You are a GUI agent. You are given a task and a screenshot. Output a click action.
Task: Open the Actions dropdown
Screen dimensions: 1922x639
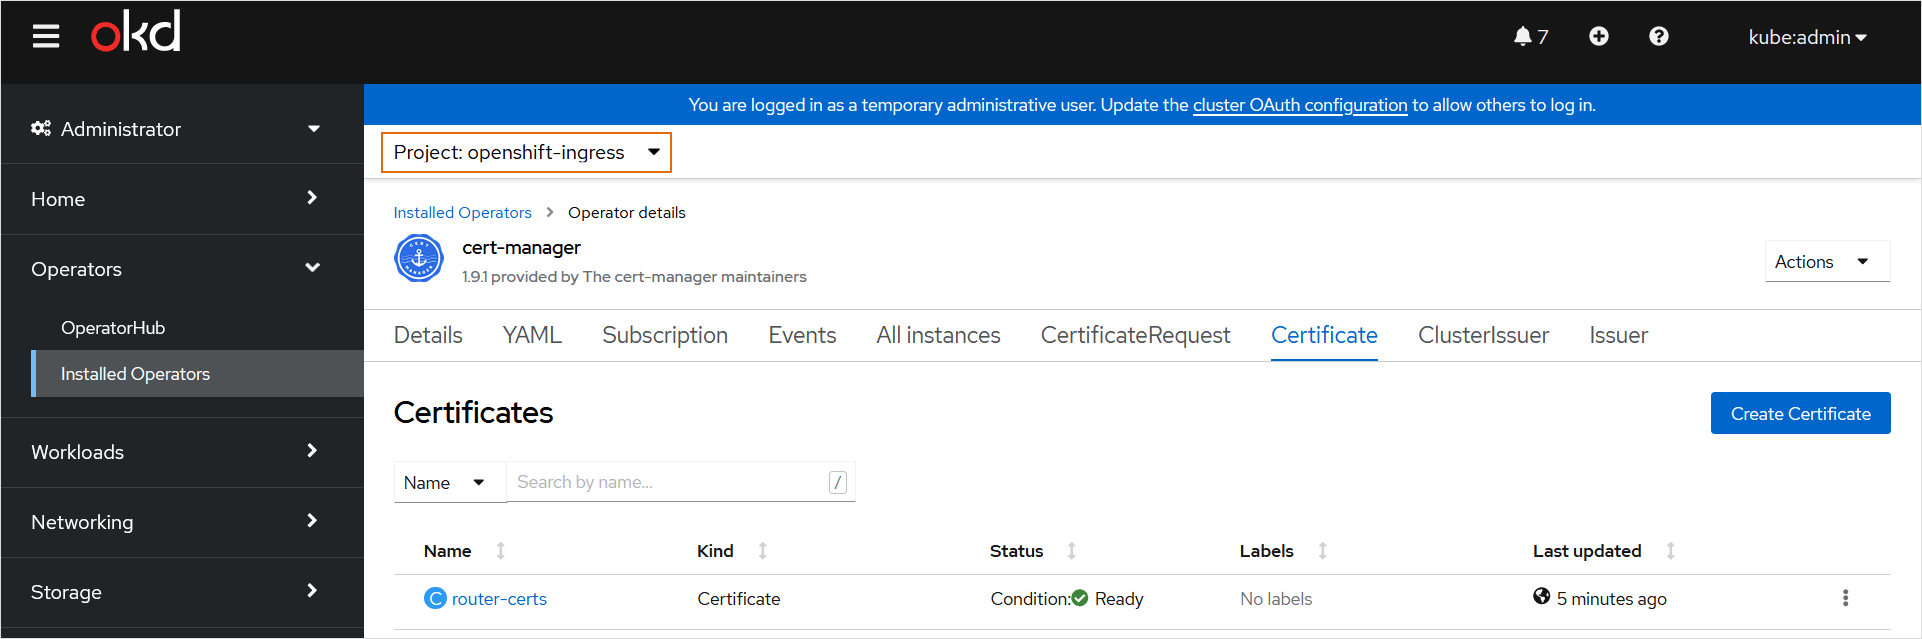1827,261
